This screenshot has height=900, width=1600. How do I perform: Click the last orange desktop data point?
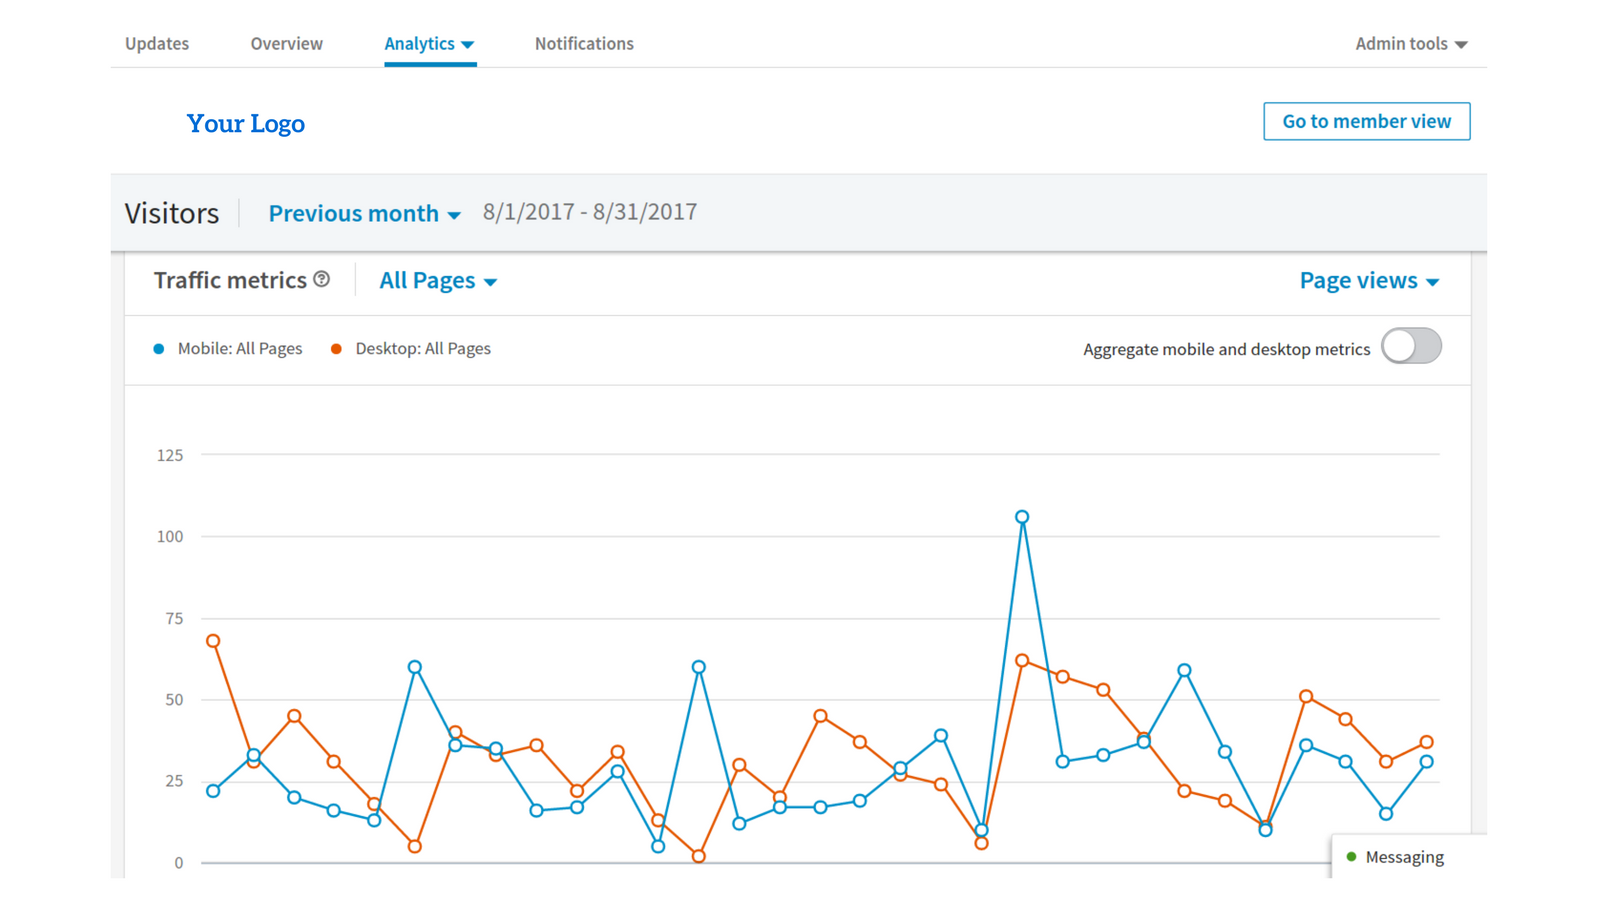[1427, 742]
